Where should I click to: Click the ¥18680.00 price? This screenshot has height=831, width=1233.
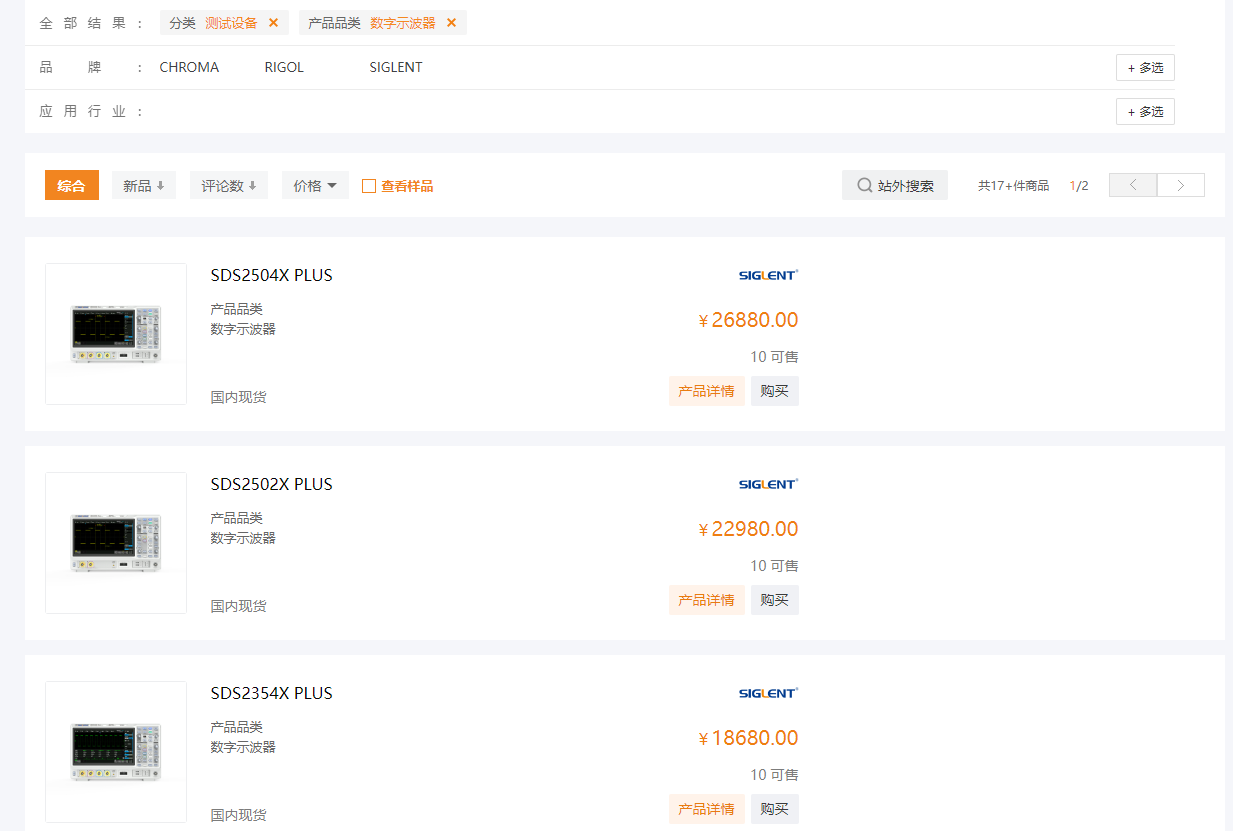(x=748, y=738)
